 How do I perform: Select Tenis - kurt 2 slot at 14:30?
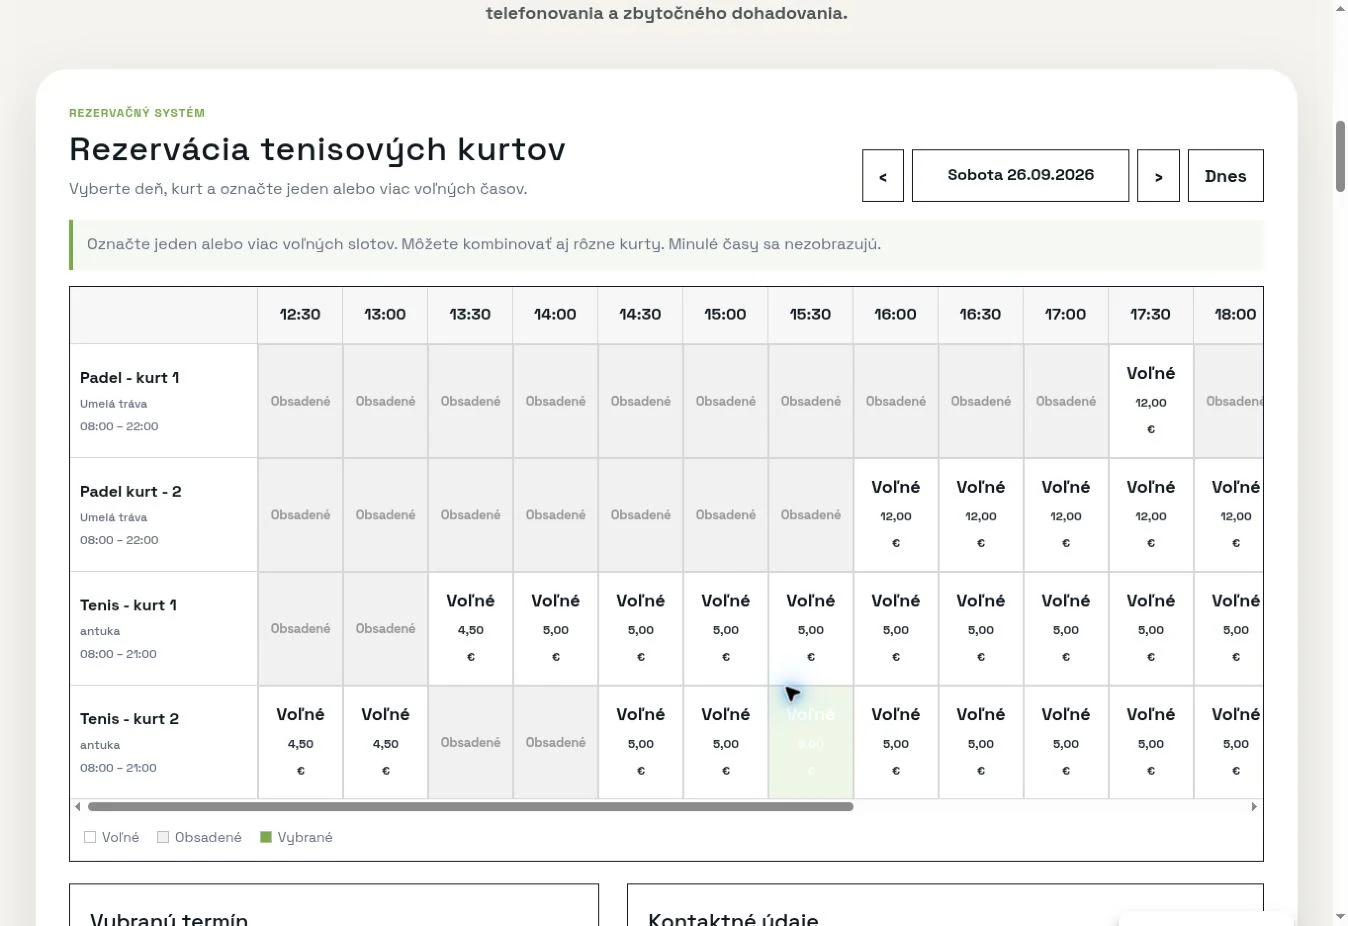641,743
